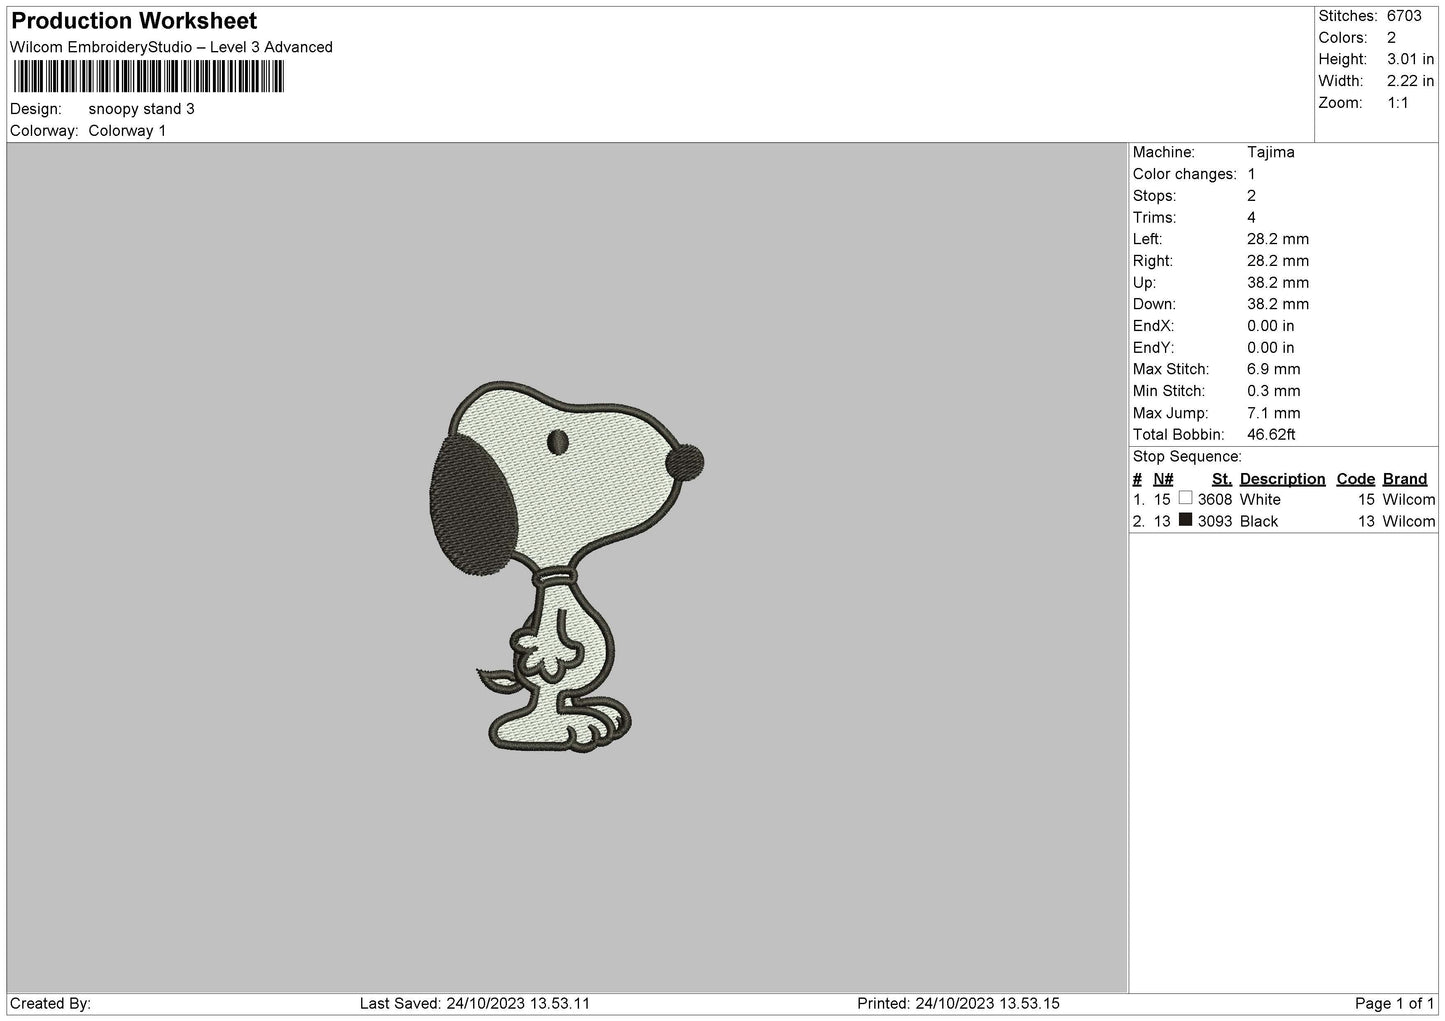Click stitch count 3093 in the Black row

[1215, 522]
